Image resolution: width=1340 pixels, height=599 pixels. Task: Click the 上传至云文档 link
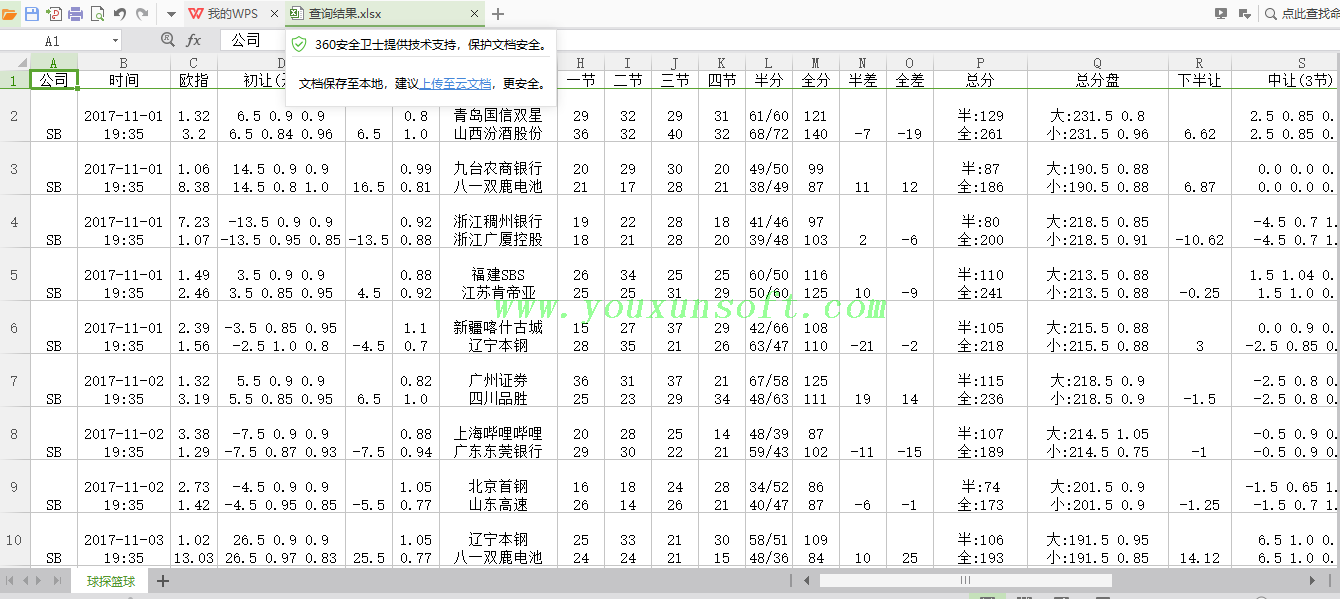(x=455, y=84)
